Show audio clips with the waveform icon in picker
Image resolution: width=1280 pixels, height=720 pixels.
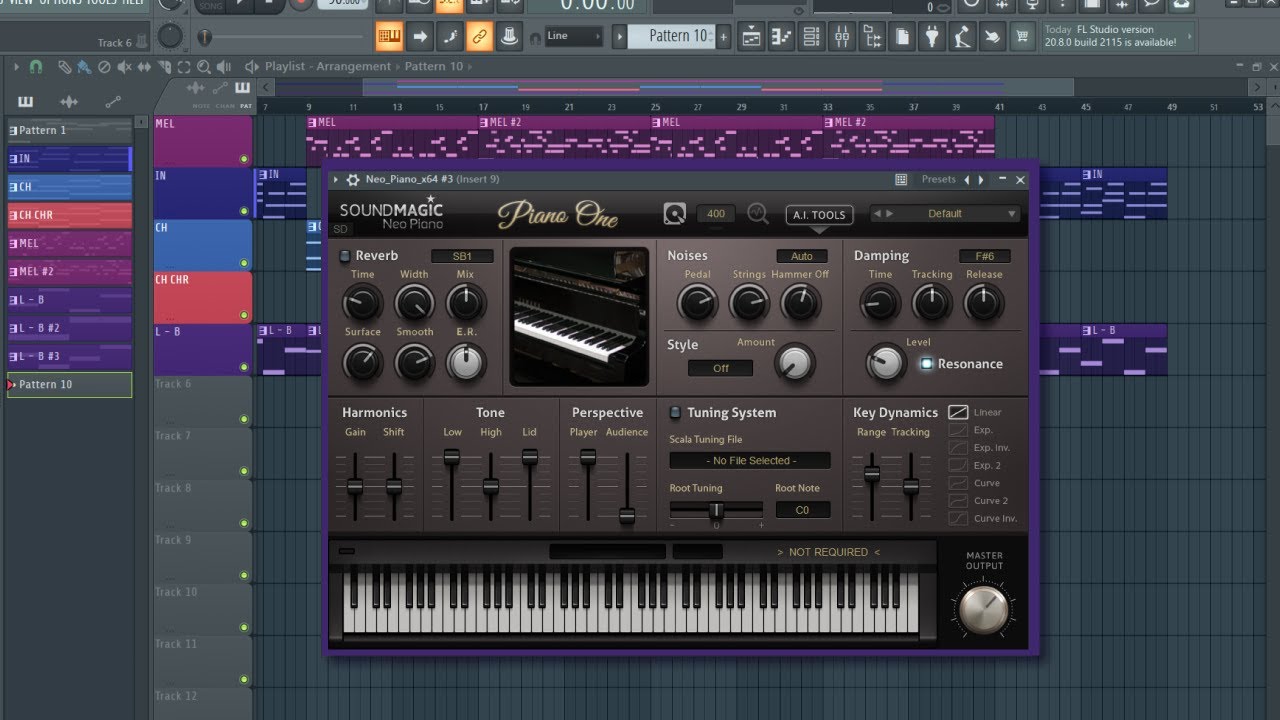69,101
